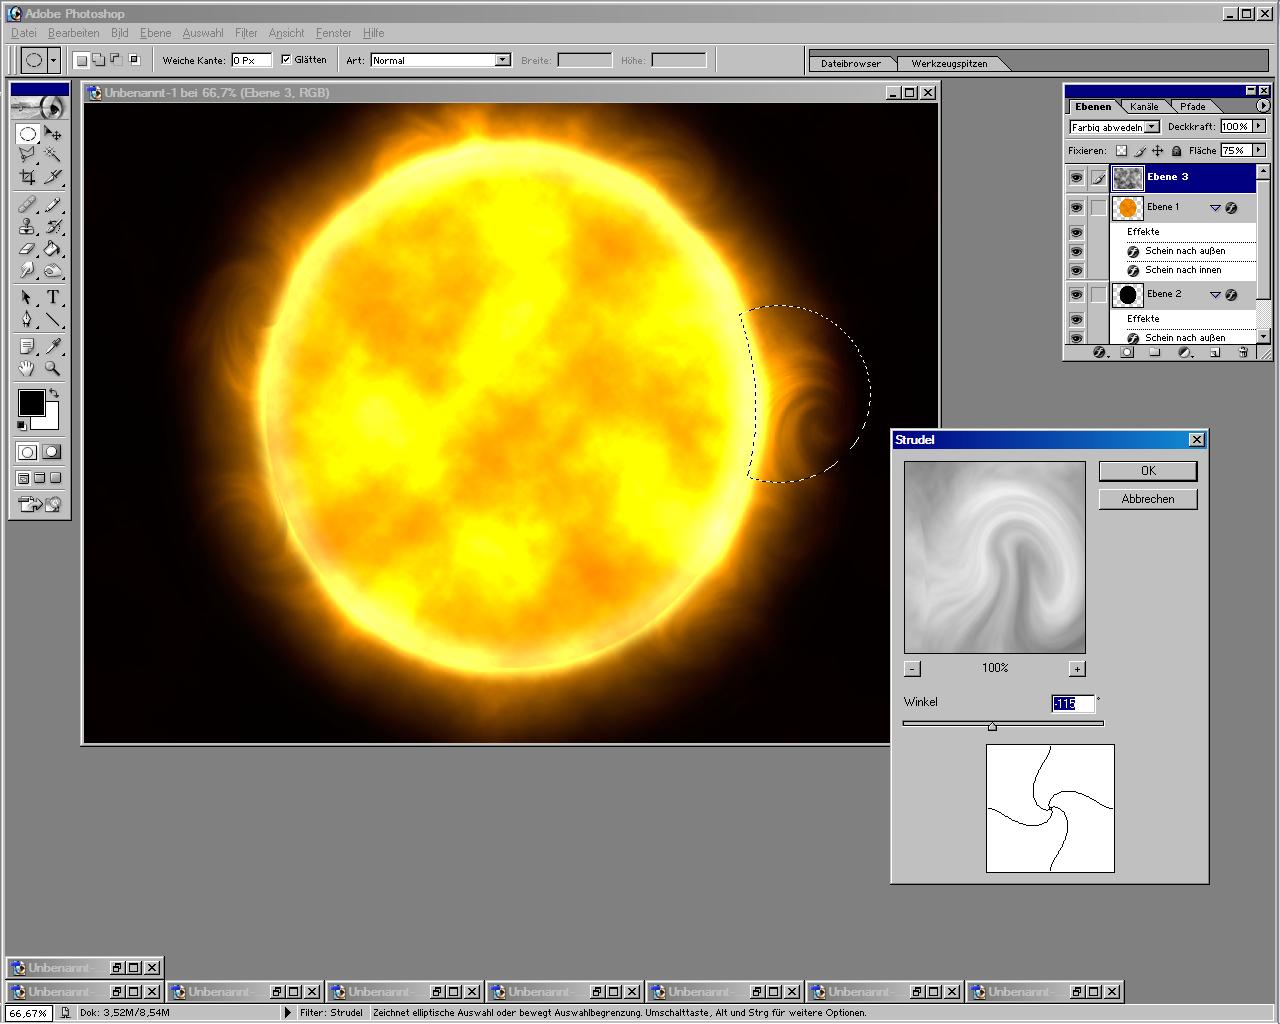The image size is (1280, 1024).
Task: Create new layer set folder icon
Action: coord(1156,352)
